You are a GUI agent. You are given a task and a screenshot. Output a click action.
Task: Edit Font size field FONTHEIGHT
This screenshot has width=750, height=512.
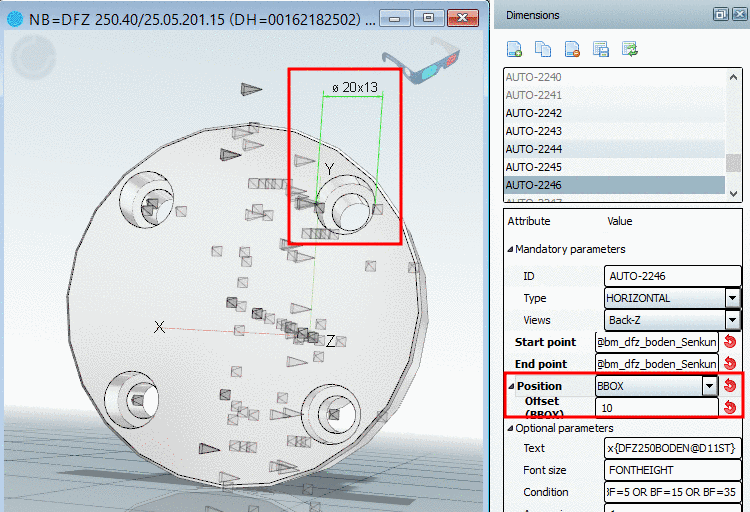tap(673, 470)
